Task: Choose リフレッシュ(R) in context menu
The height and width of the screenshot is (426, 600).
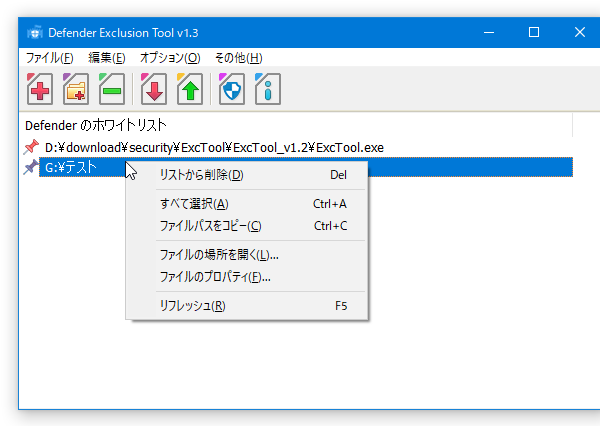Action: tap(247, 306)
